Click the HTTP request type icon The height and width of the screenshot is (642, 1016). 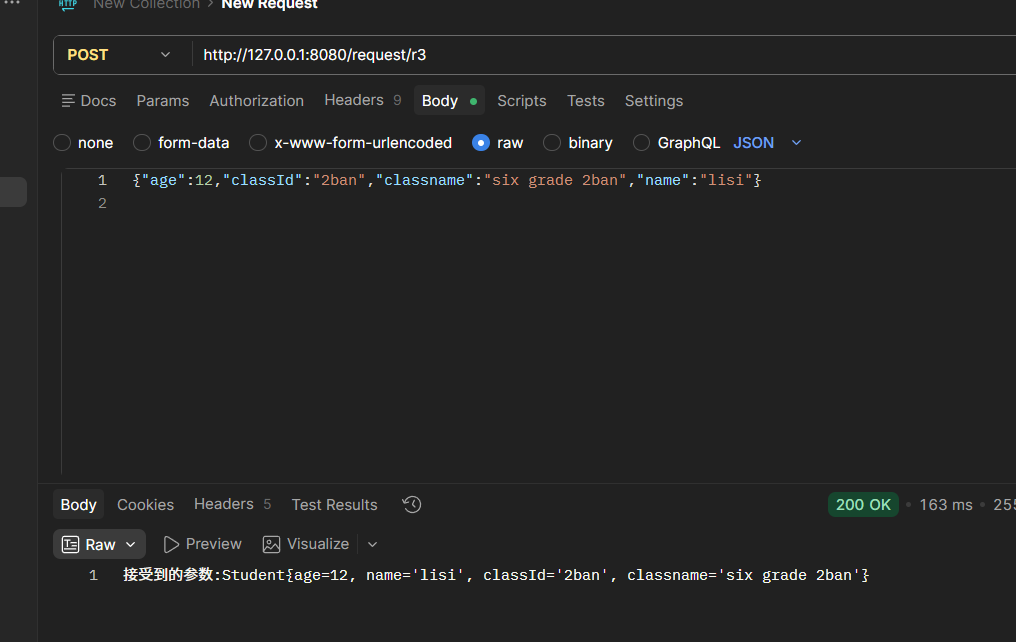(68, 5)
